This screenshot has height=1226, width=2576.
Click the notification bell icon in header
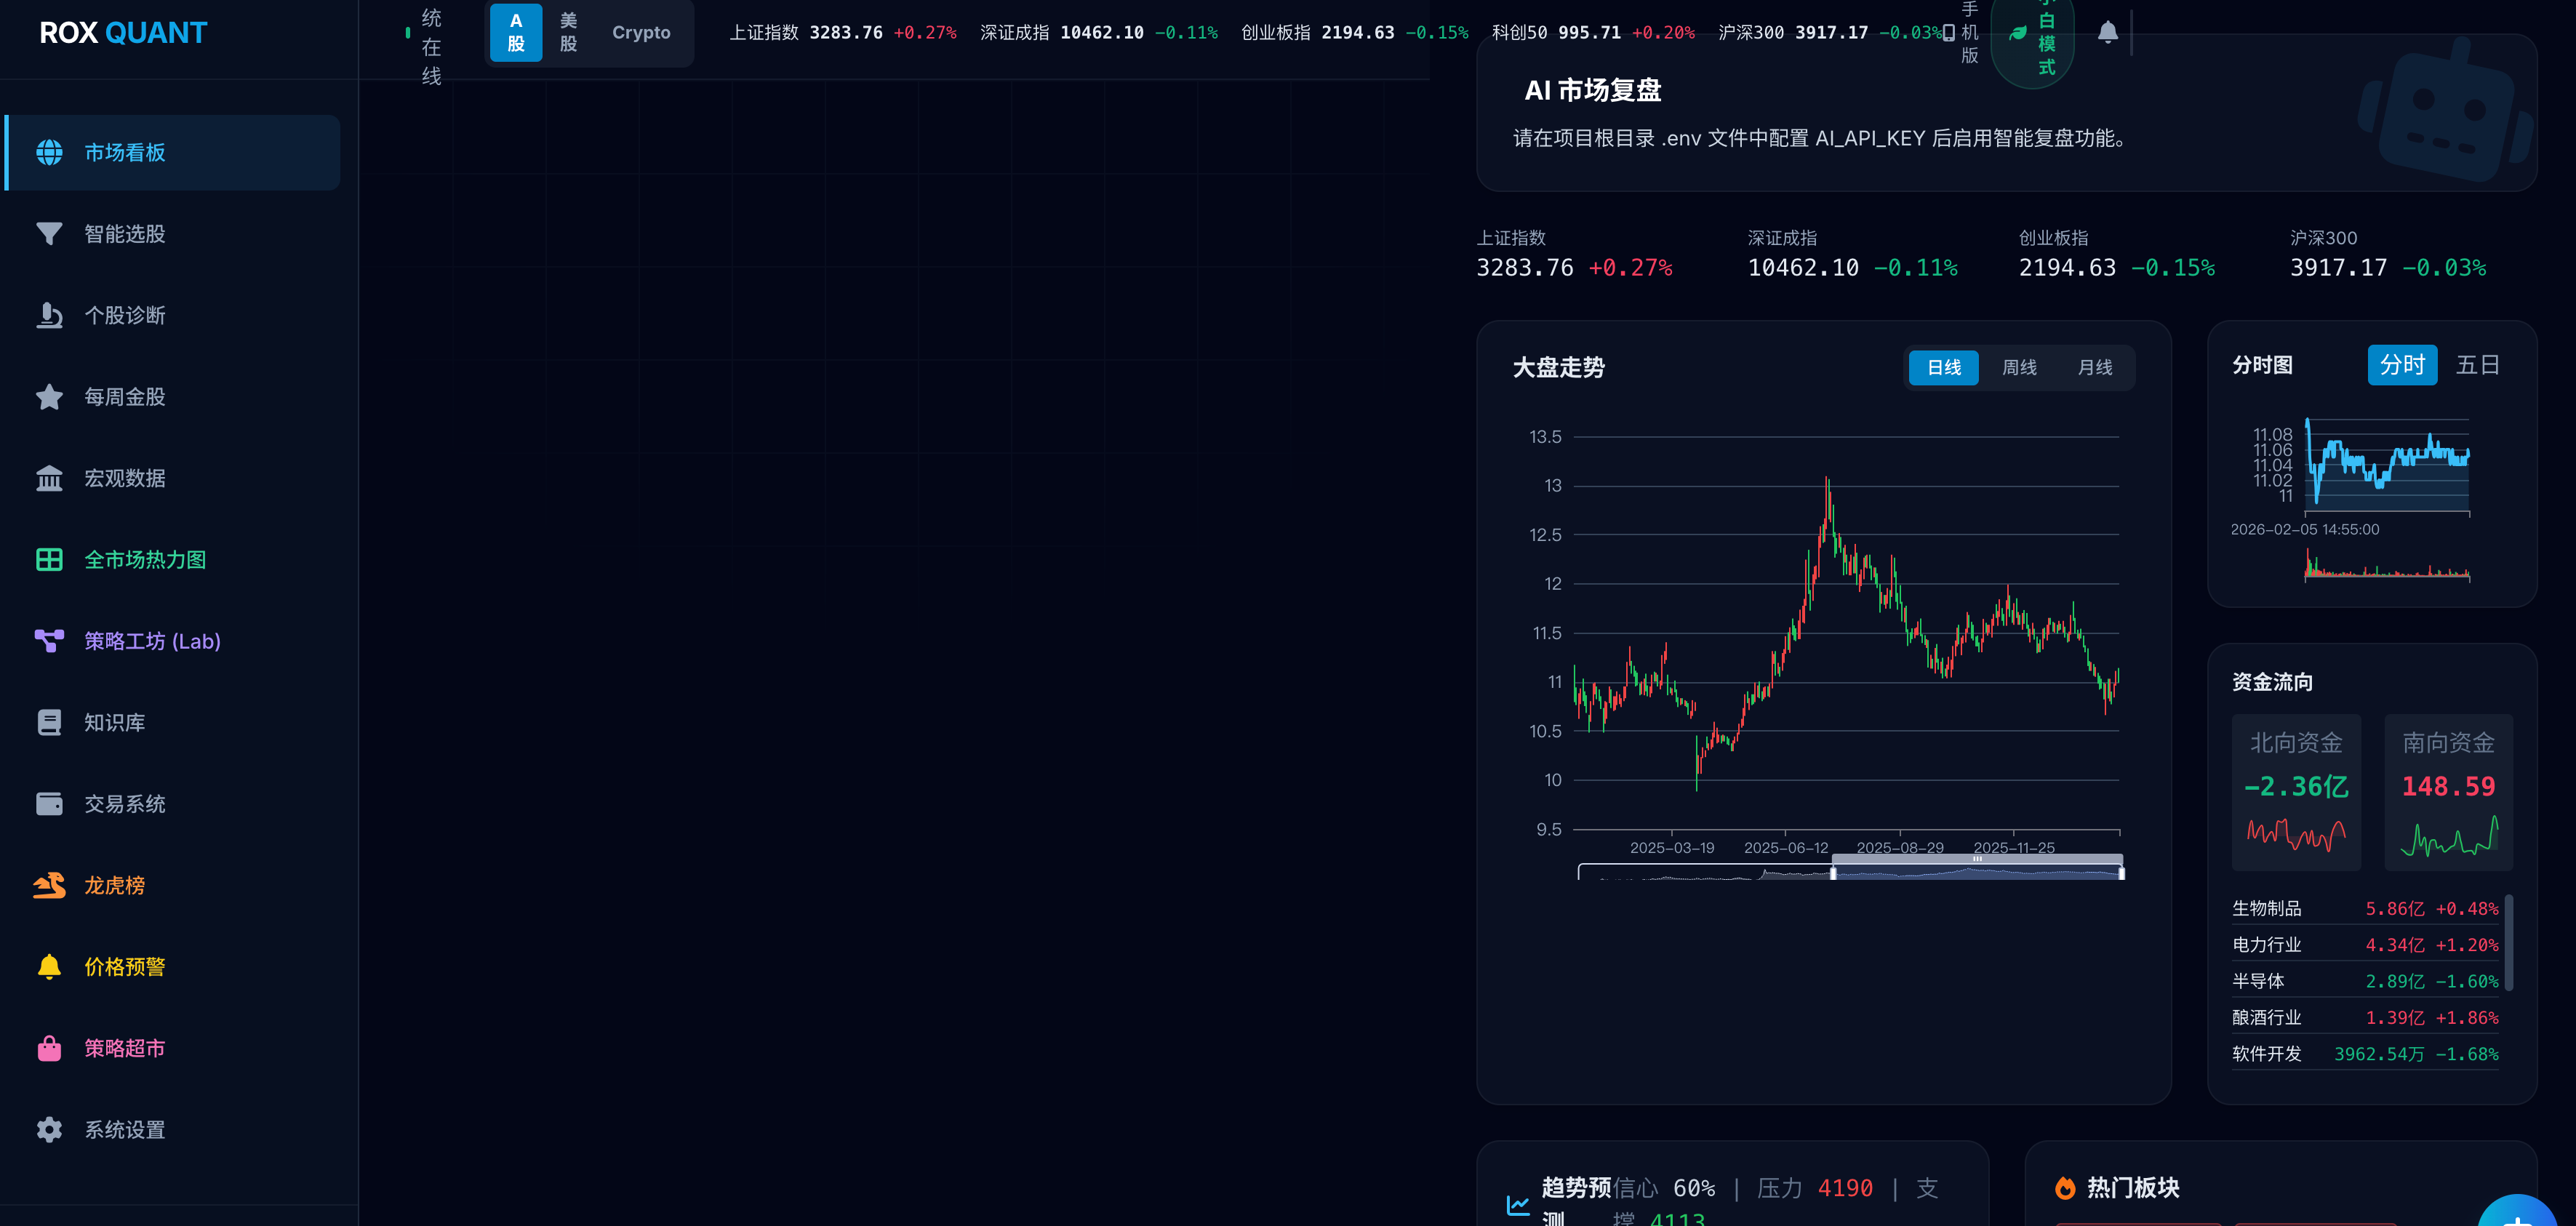point(2107,32)
